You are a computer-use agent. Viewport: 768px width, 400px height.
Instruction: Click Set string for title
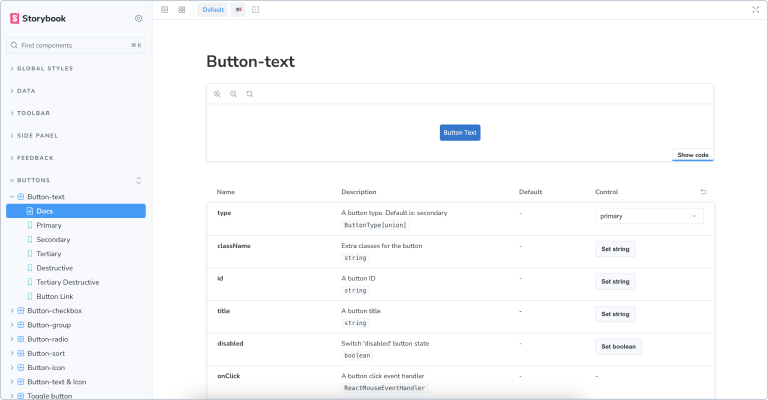click(615, 314)
